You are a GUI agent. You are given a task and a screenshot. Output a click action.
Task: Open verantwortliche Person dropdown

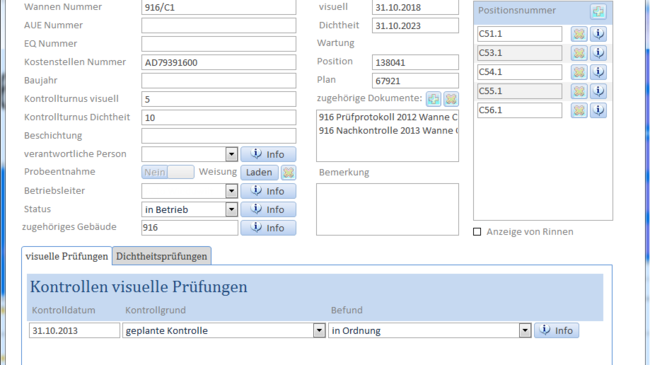pos(231,154)
